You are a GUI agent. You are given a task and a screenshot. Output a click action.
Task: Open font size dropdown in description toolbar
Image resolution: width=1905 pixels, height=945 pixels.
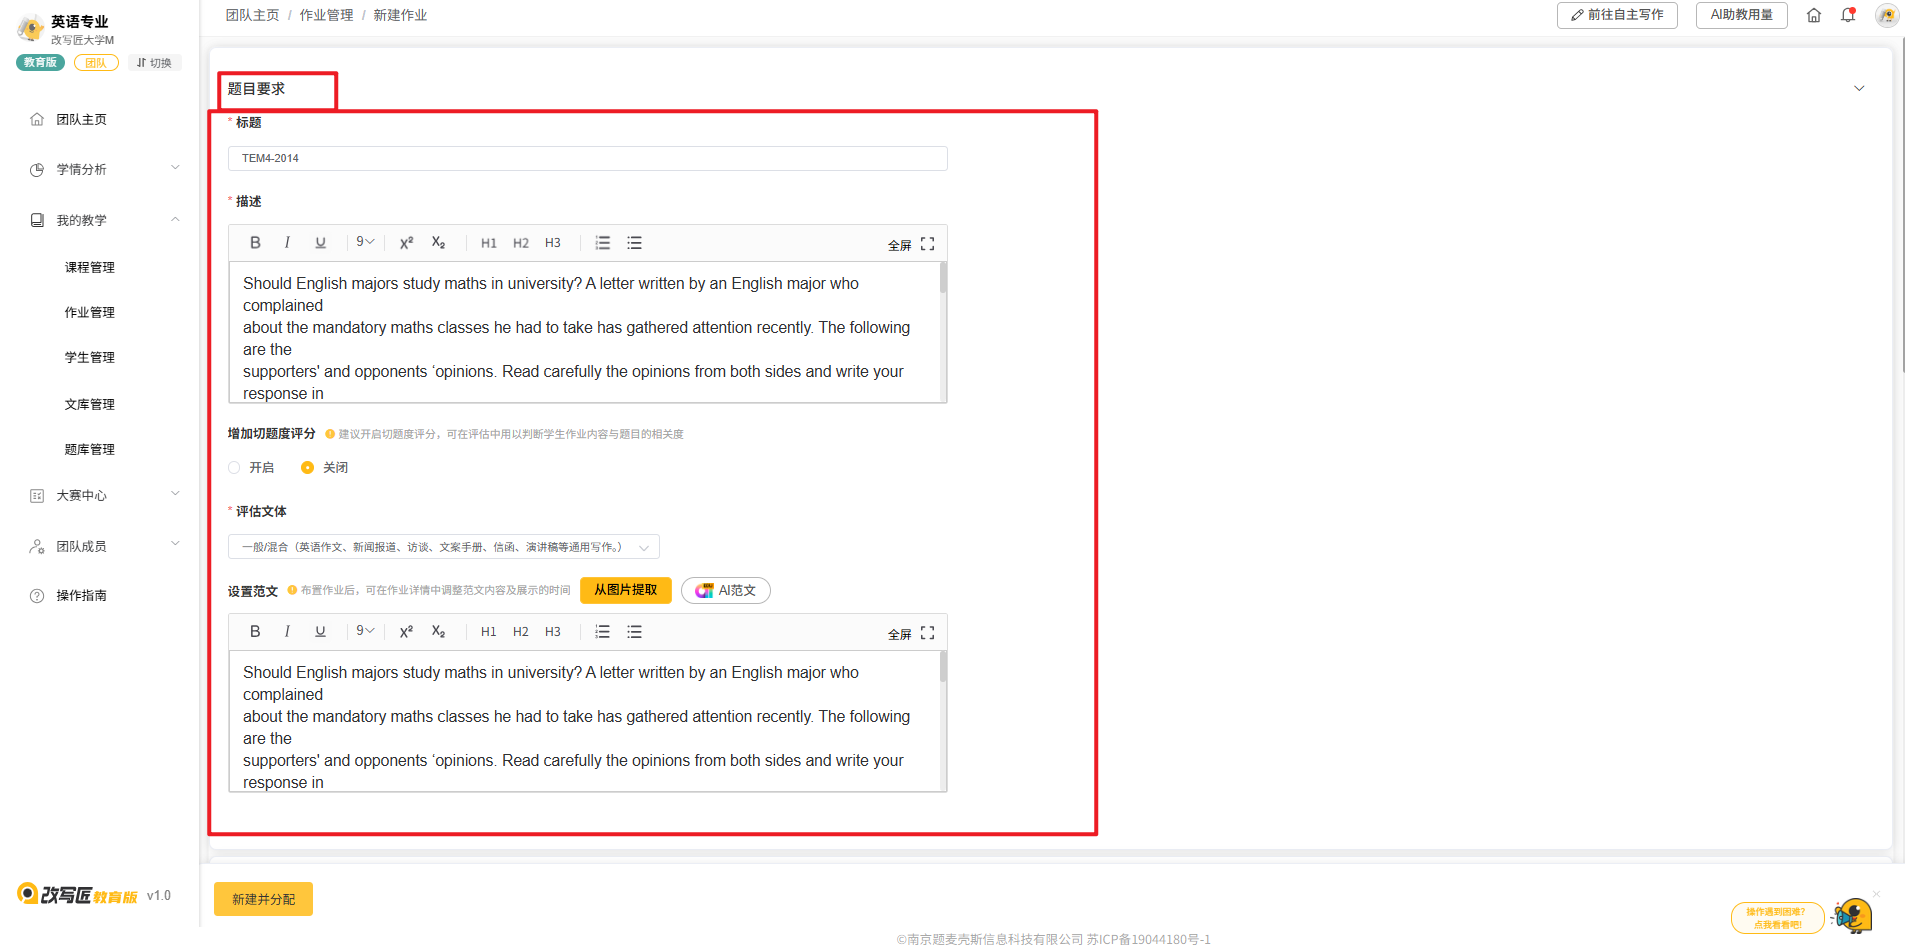[365, 242]
